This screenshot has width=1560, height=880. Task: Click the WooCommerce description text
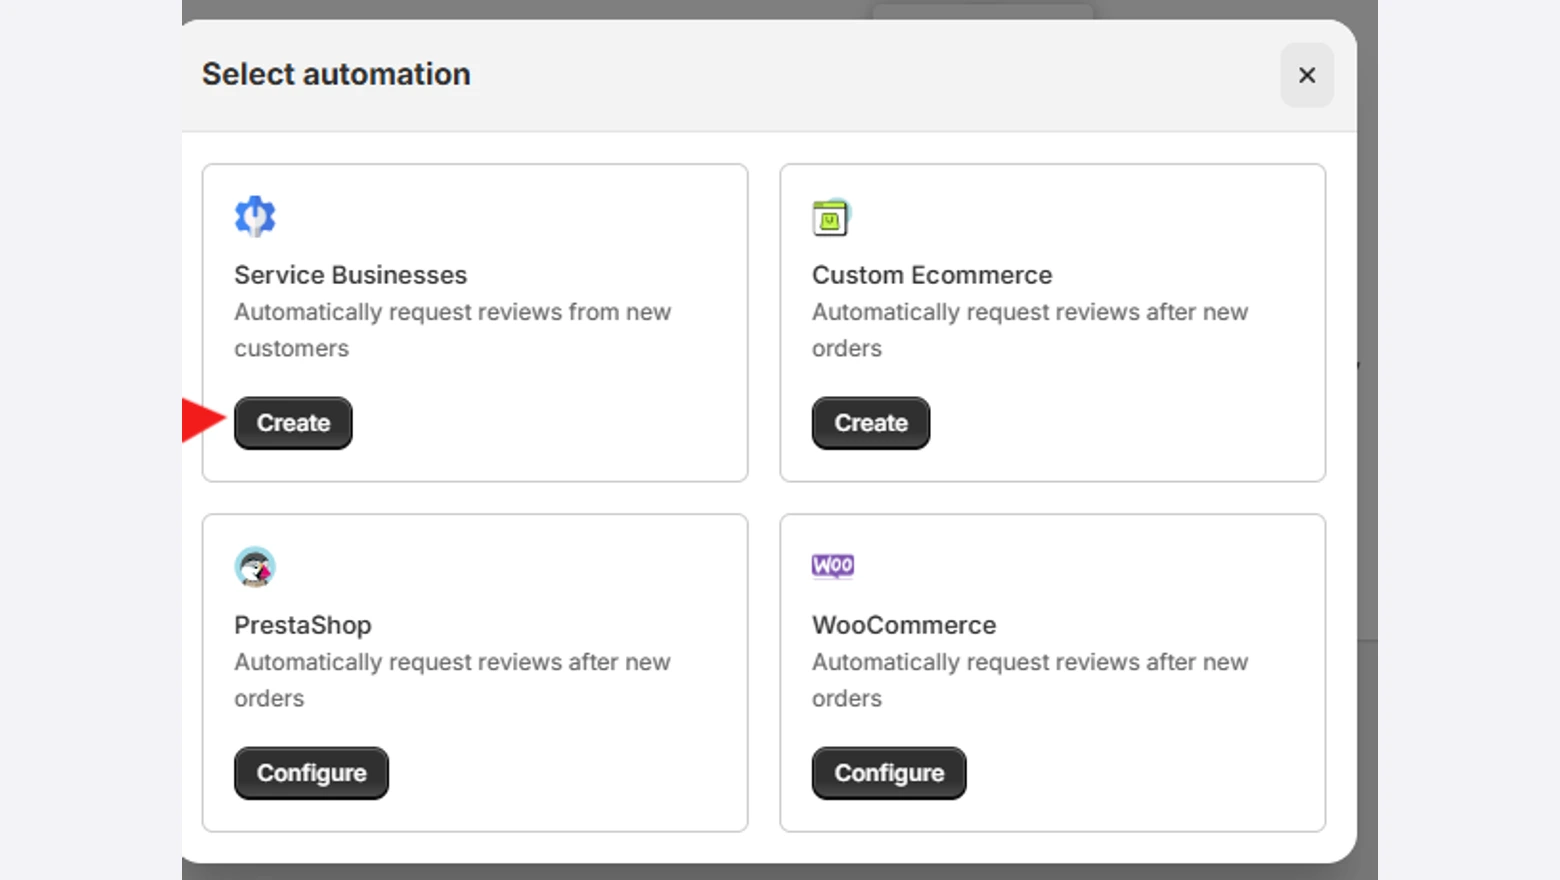tap(1030, 680)
